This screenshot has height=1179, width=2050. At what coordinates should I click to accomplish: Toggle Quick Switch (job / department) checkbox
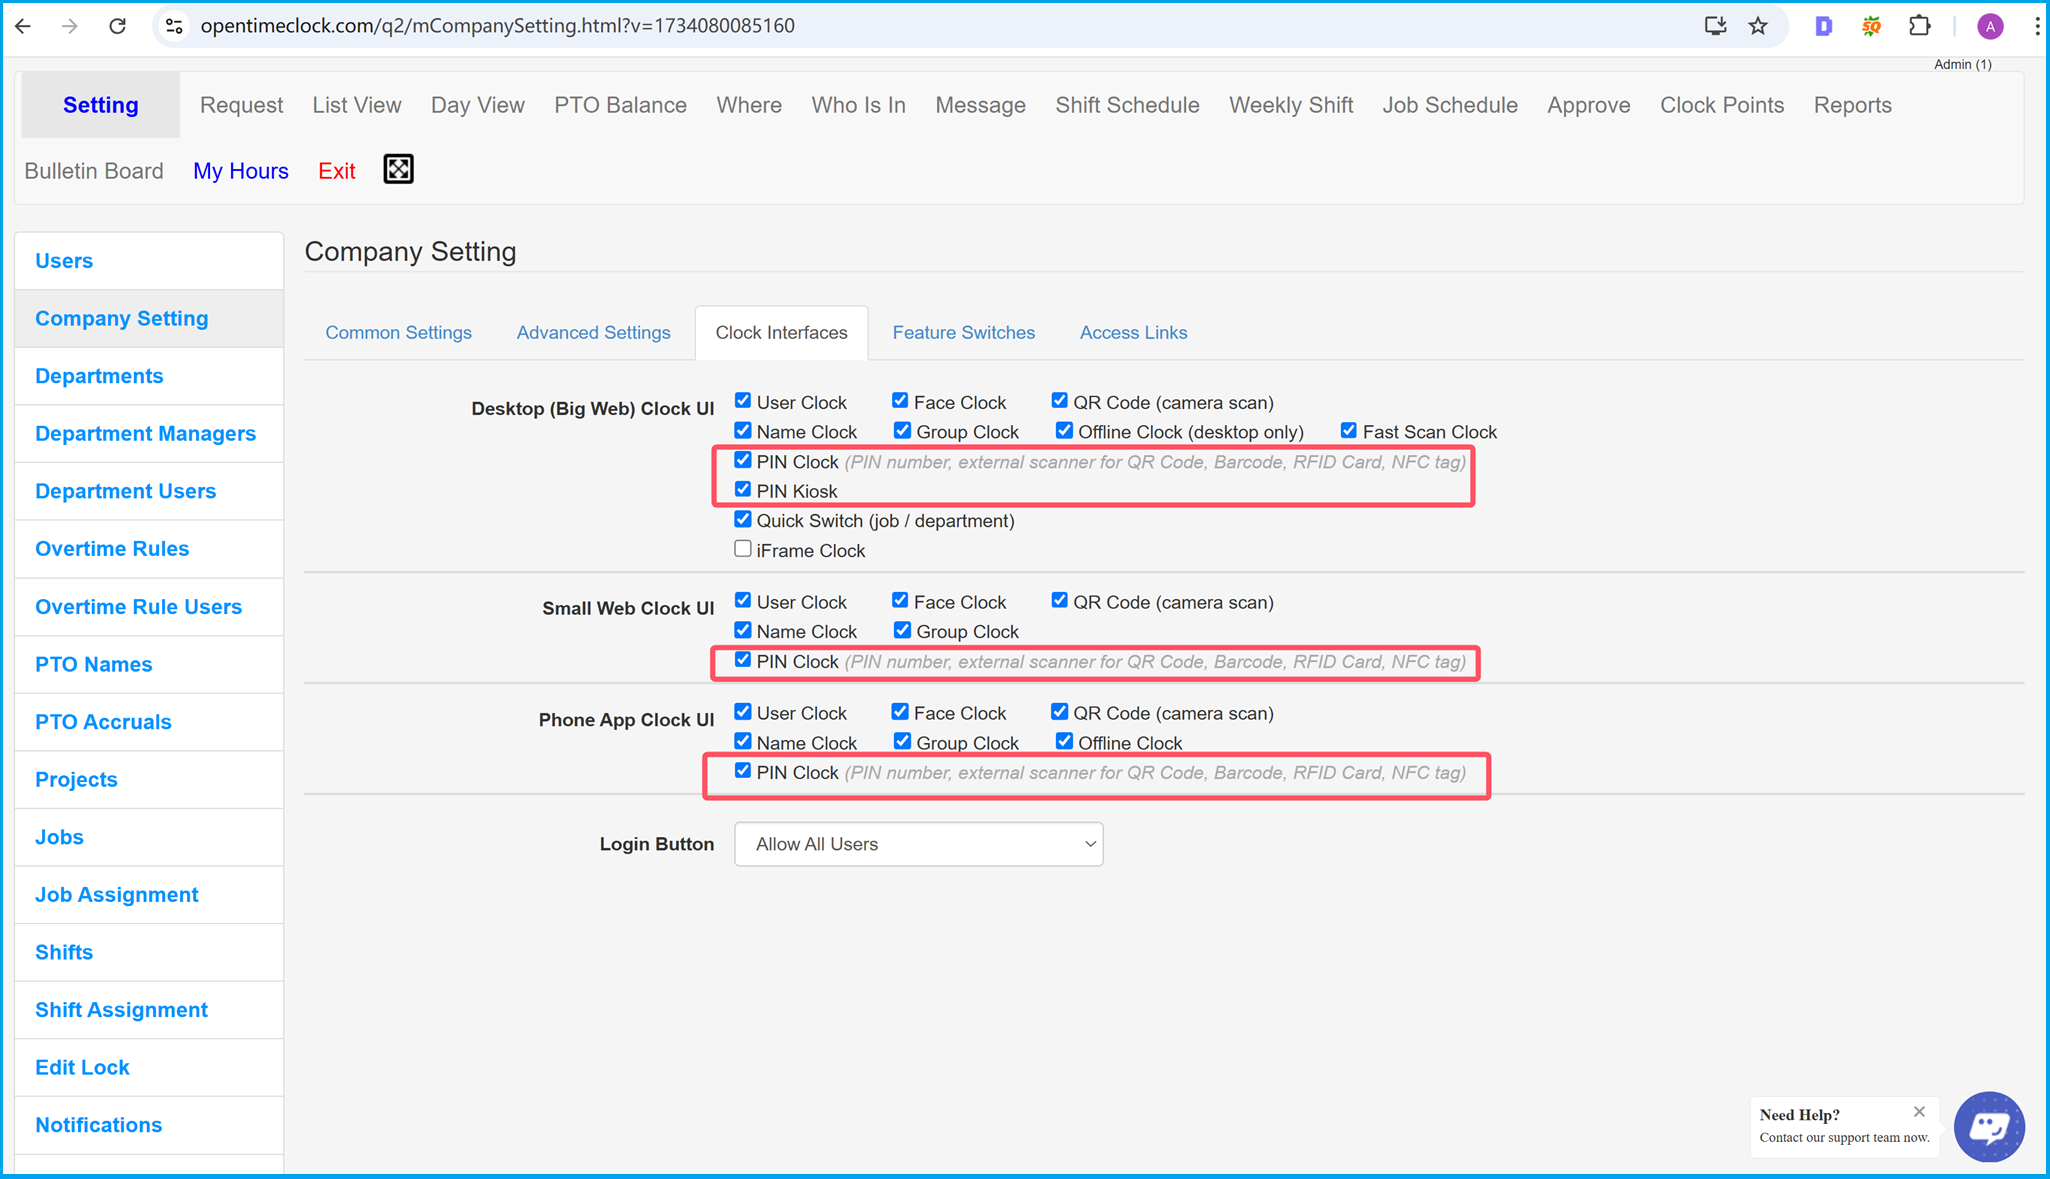742,519
